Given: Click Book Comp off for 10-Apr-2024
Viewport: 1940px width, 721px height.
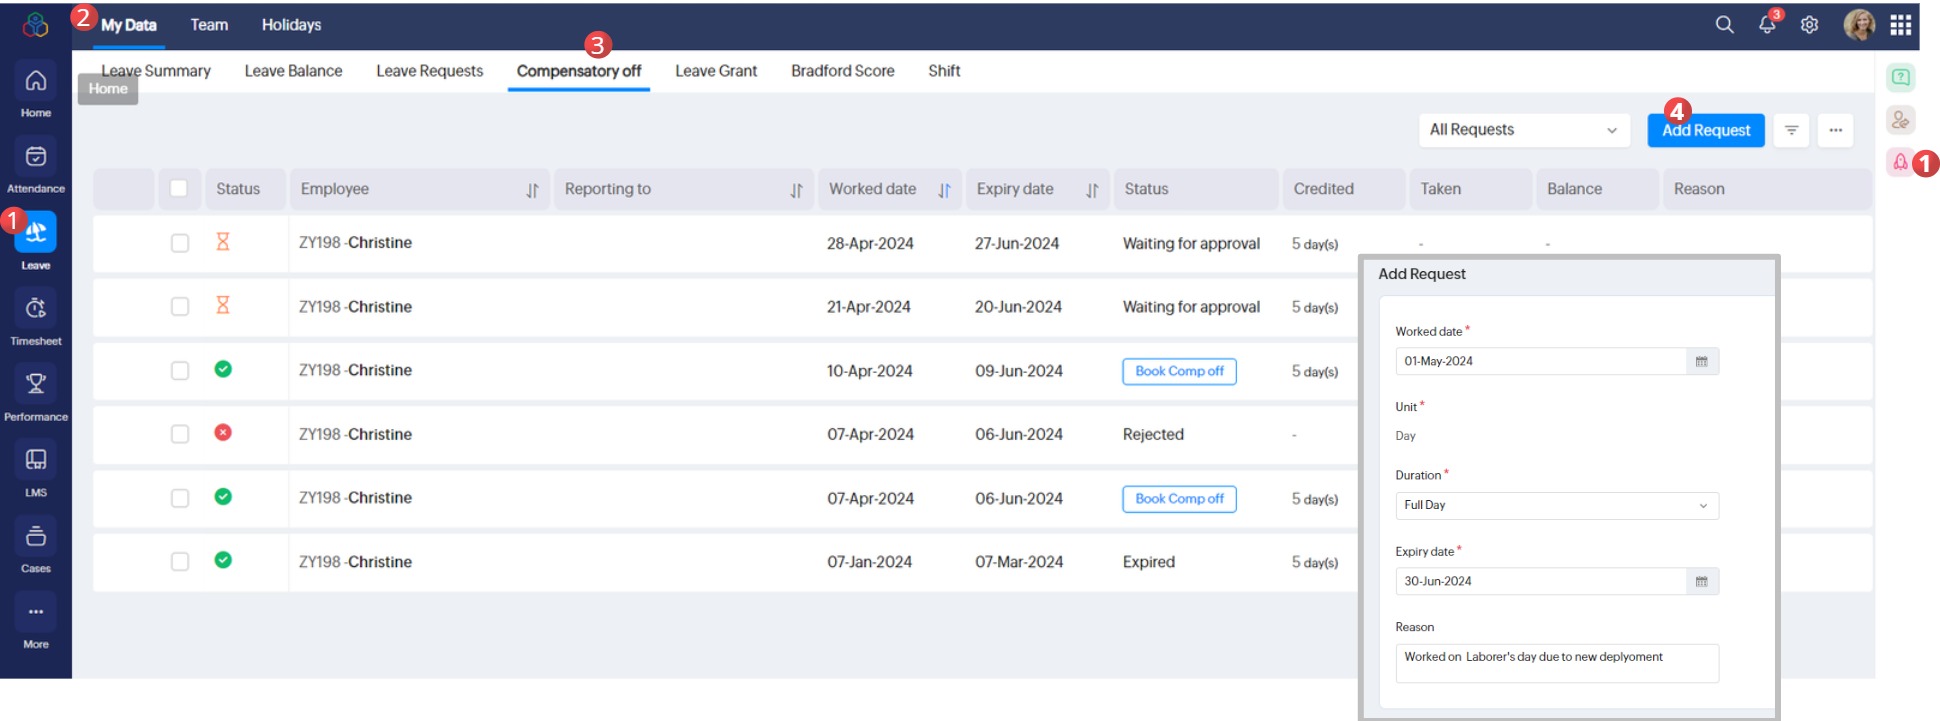Looking at the screenshot, I should coord(1179,371).
